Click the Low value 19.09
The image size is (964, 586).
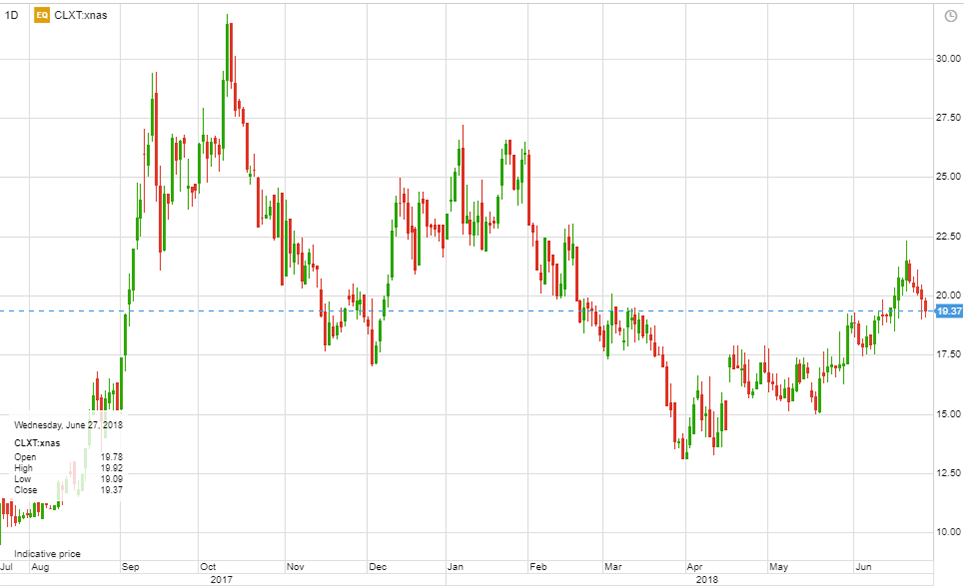pos(111,479)
